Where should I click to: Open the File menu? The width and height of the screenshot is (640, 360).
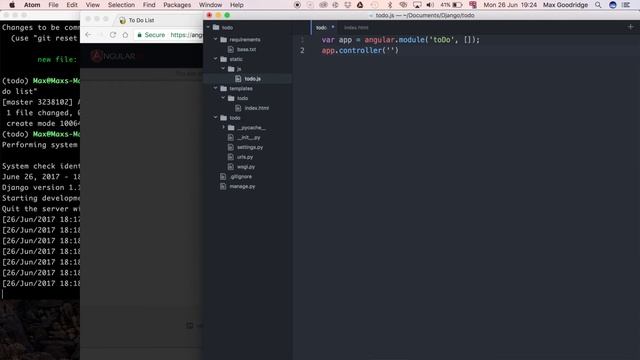click(x=53, y=5)
